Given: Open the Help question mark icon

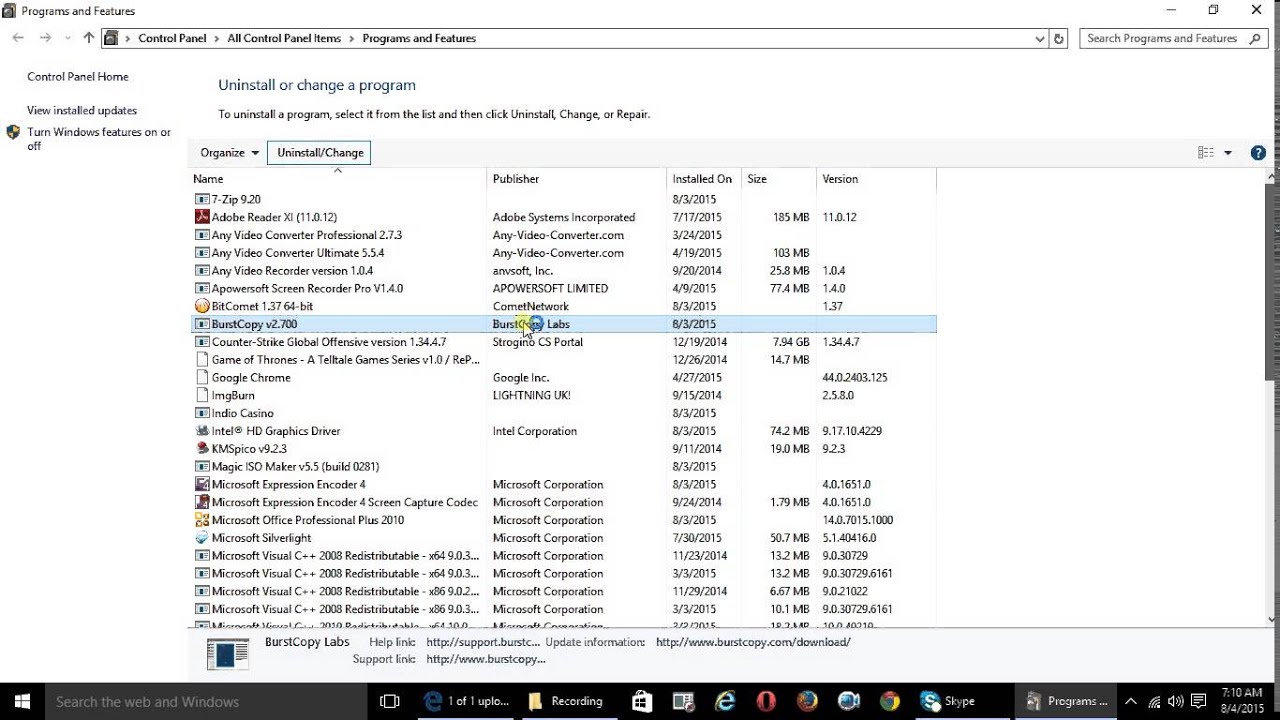Looking at the screenshot, I should 1258,153.
